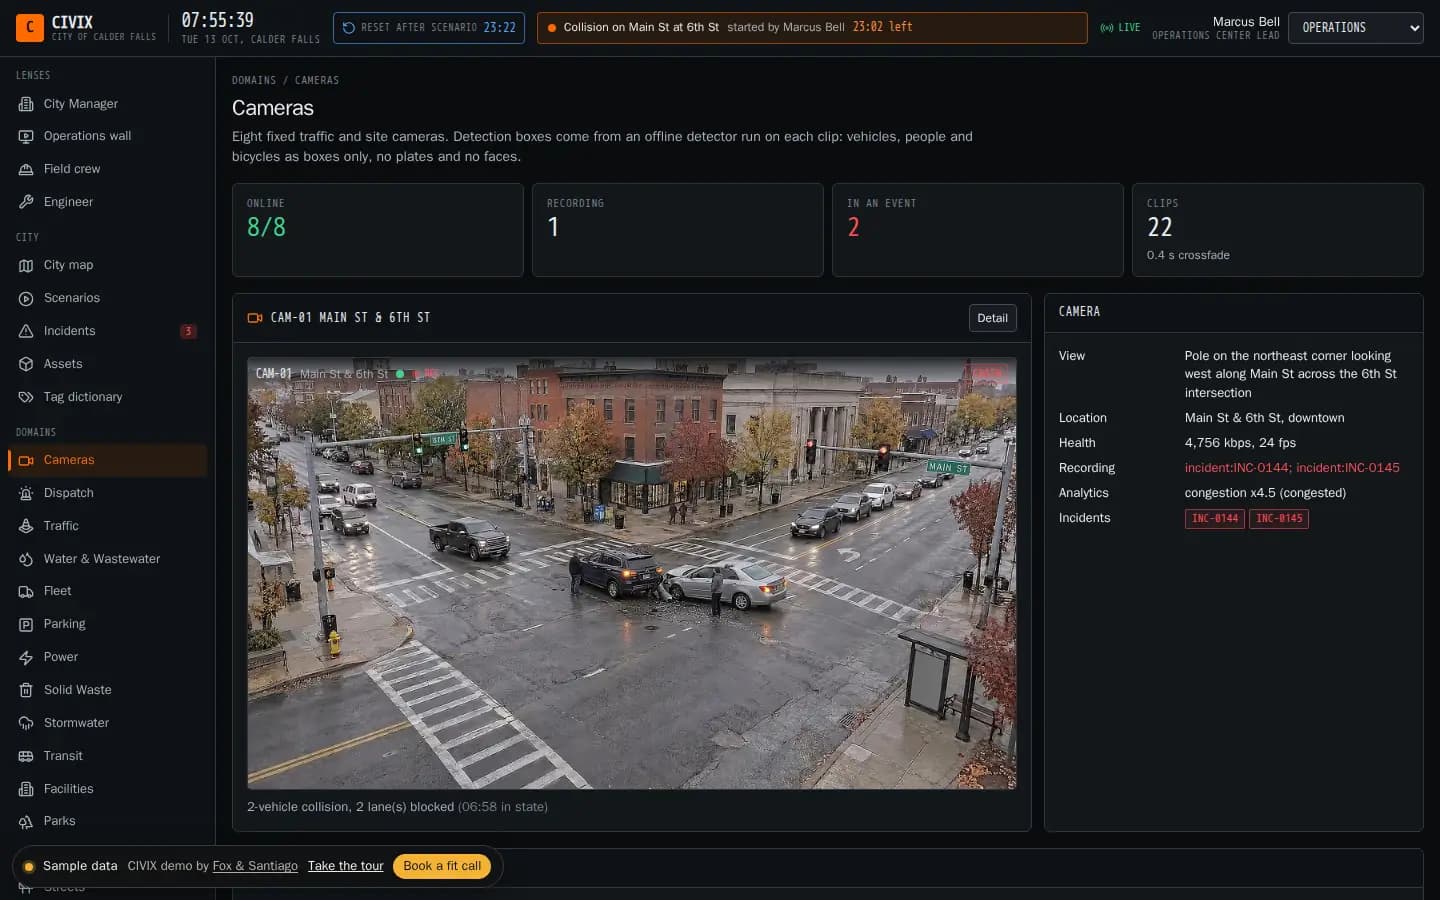
Task: Click the CAM-01 camera video feed
Action: point(632,573)
